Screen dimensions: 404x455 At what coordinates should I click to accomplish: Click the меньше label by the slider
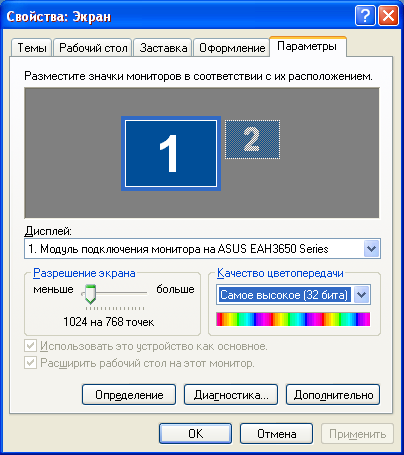click(53, 289)
